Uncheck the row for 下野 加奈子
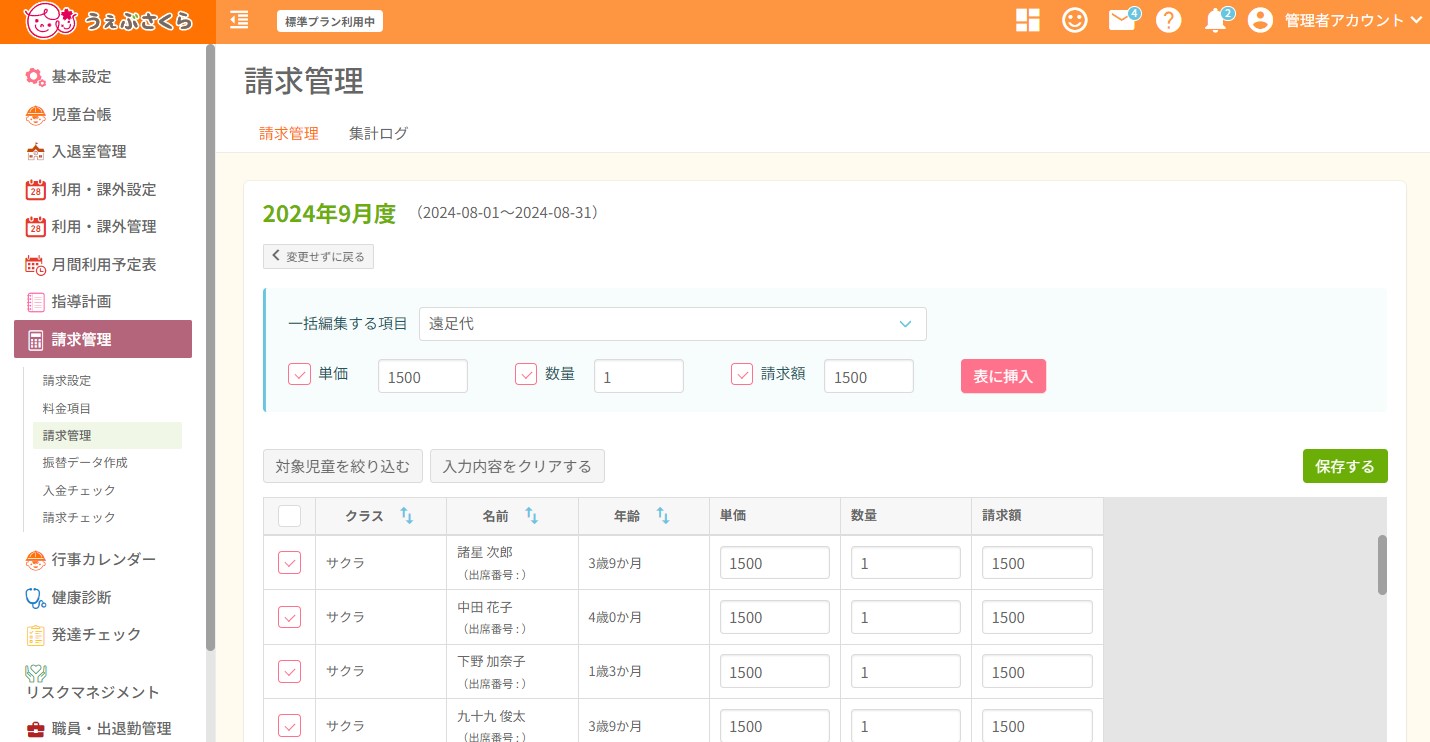 [x=289, y=672]
